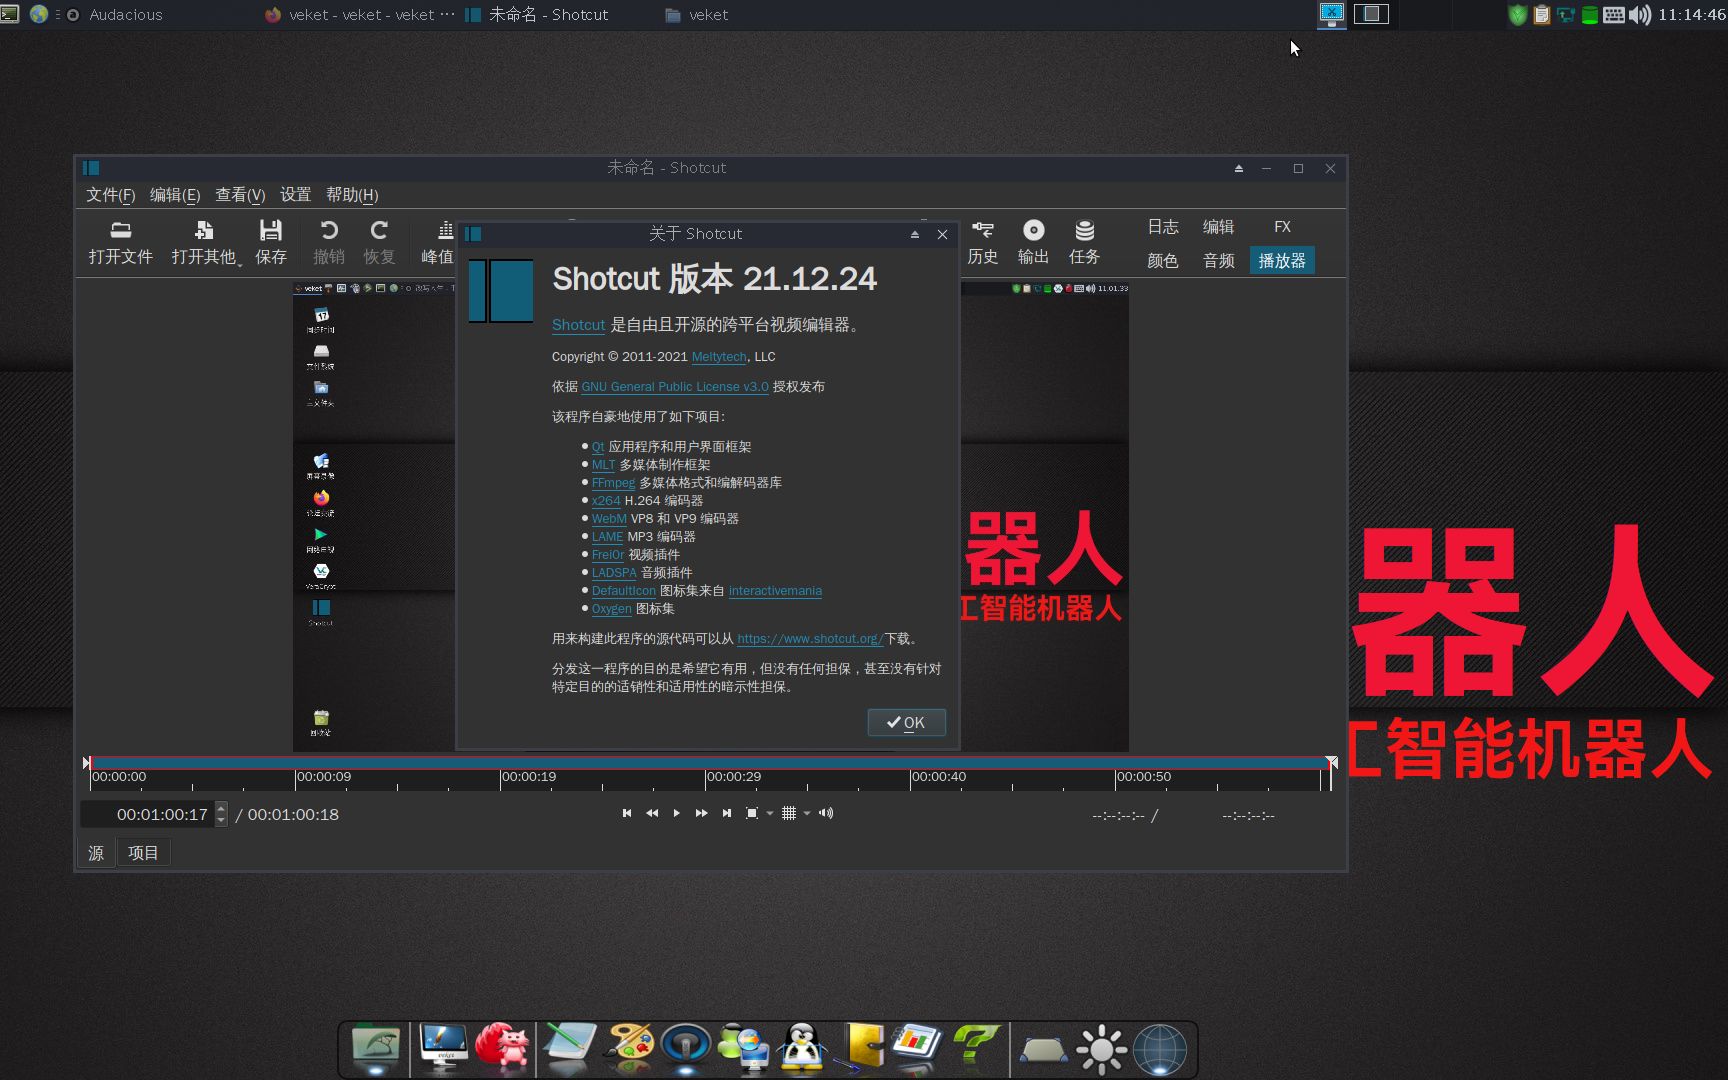
Task: Switch to the veket file manager task
Action: tap(697, 15)
